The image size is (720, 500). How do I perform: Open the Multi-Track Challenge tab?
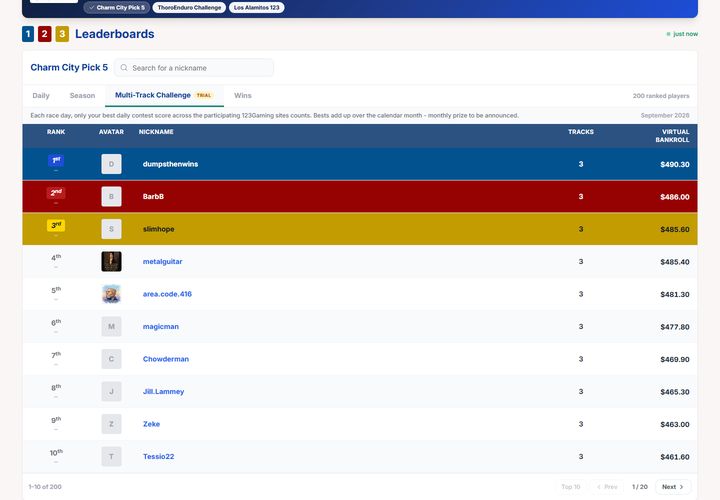click(x=164, y=96)
